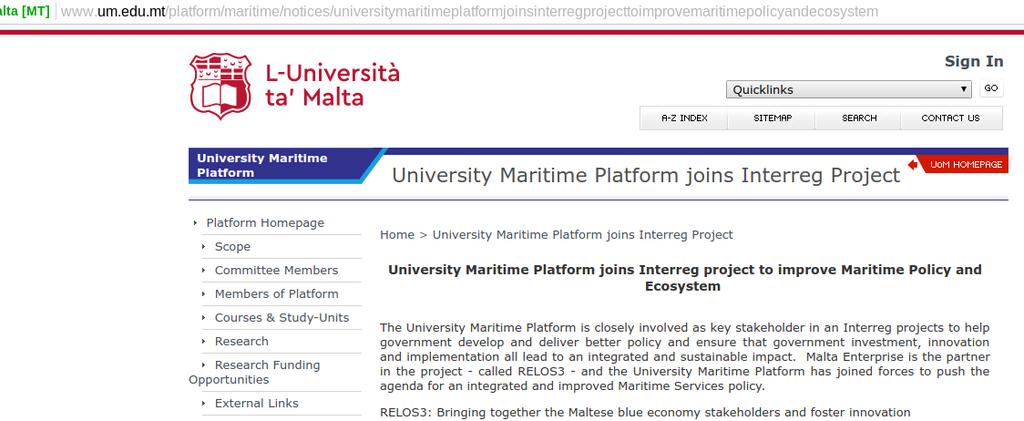Open Courses & Study-Units sidebar link
This screenshot has width=1024, height=421.
[281, 318]
